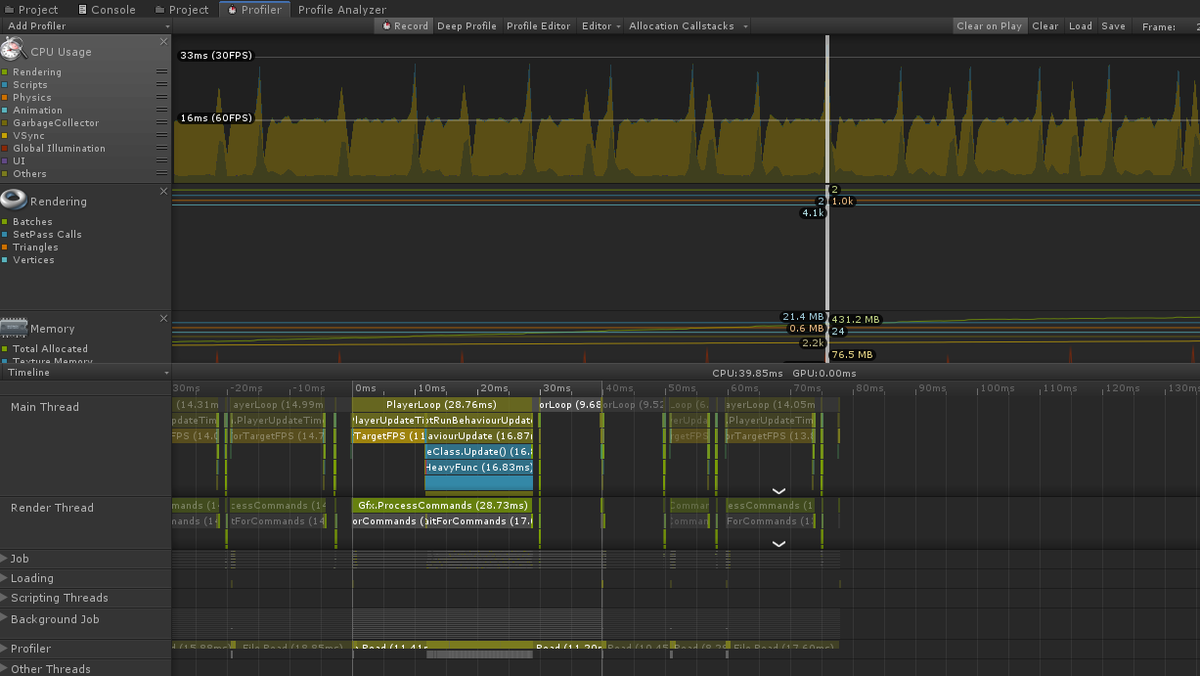Click the CPU Usage stopwatch icon
This screenshot has height=676, width=1200.
coord(13,49)
